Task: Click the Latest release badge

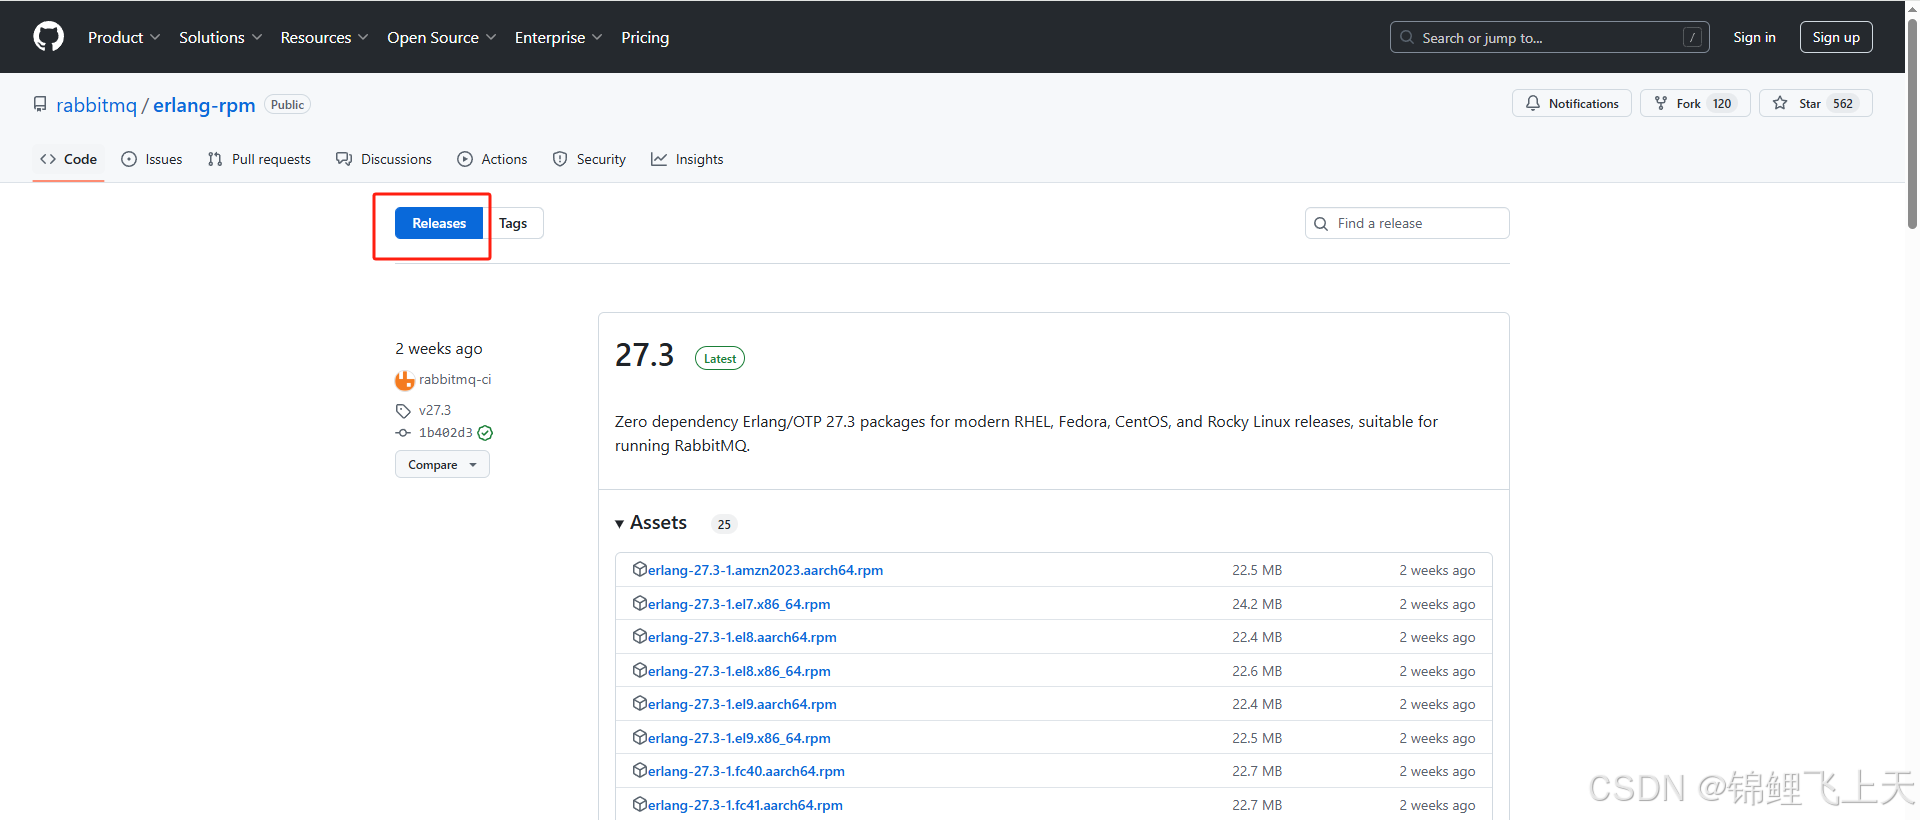Action: click(x=720, y=358)
